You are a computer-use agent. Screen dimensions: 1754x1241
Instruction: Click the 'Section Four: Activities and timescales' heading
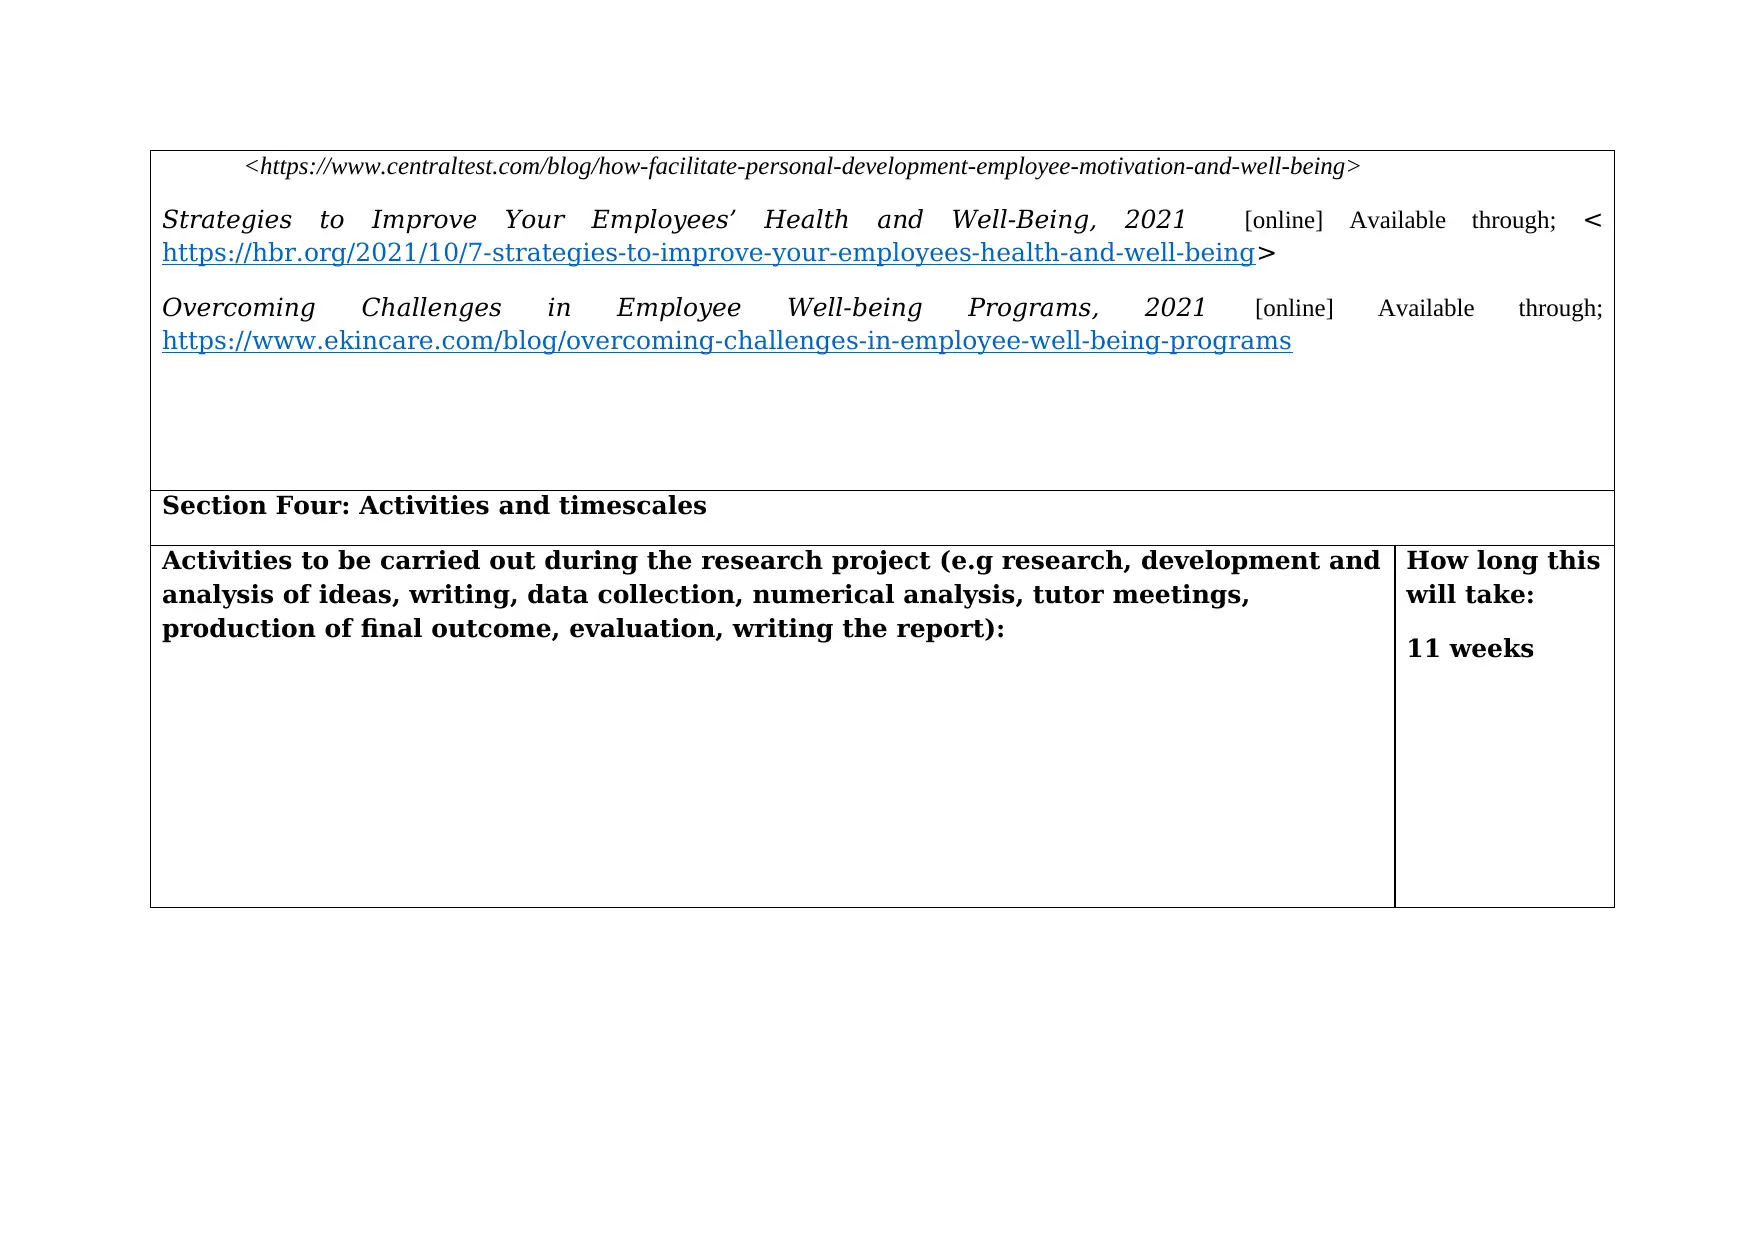[x=434, y=506]
